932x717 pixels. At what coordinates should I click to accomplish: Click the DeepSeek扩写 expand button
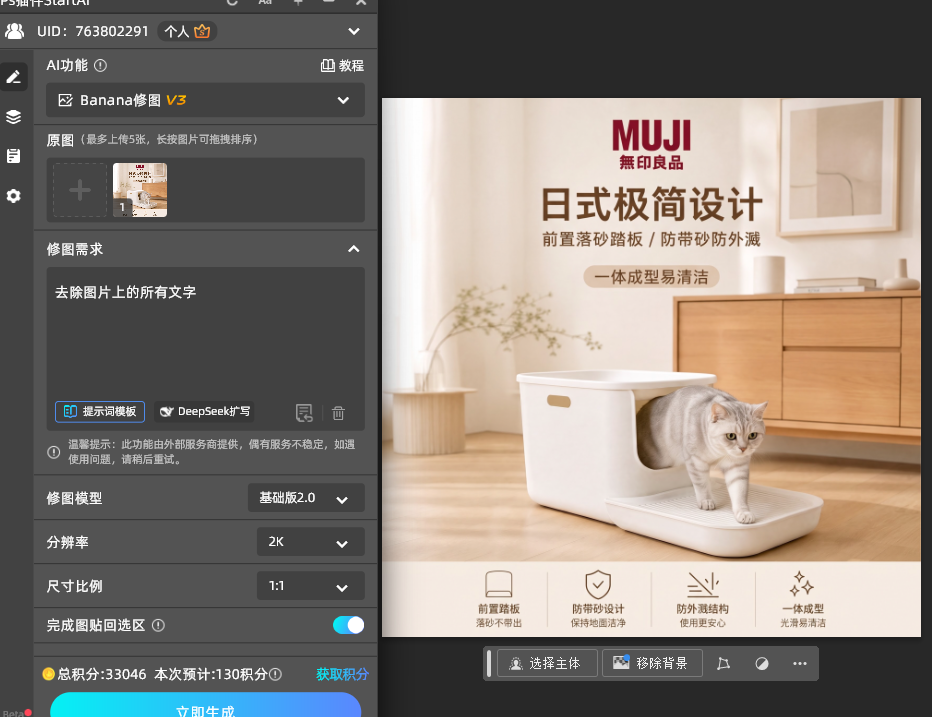click(204, 411)
